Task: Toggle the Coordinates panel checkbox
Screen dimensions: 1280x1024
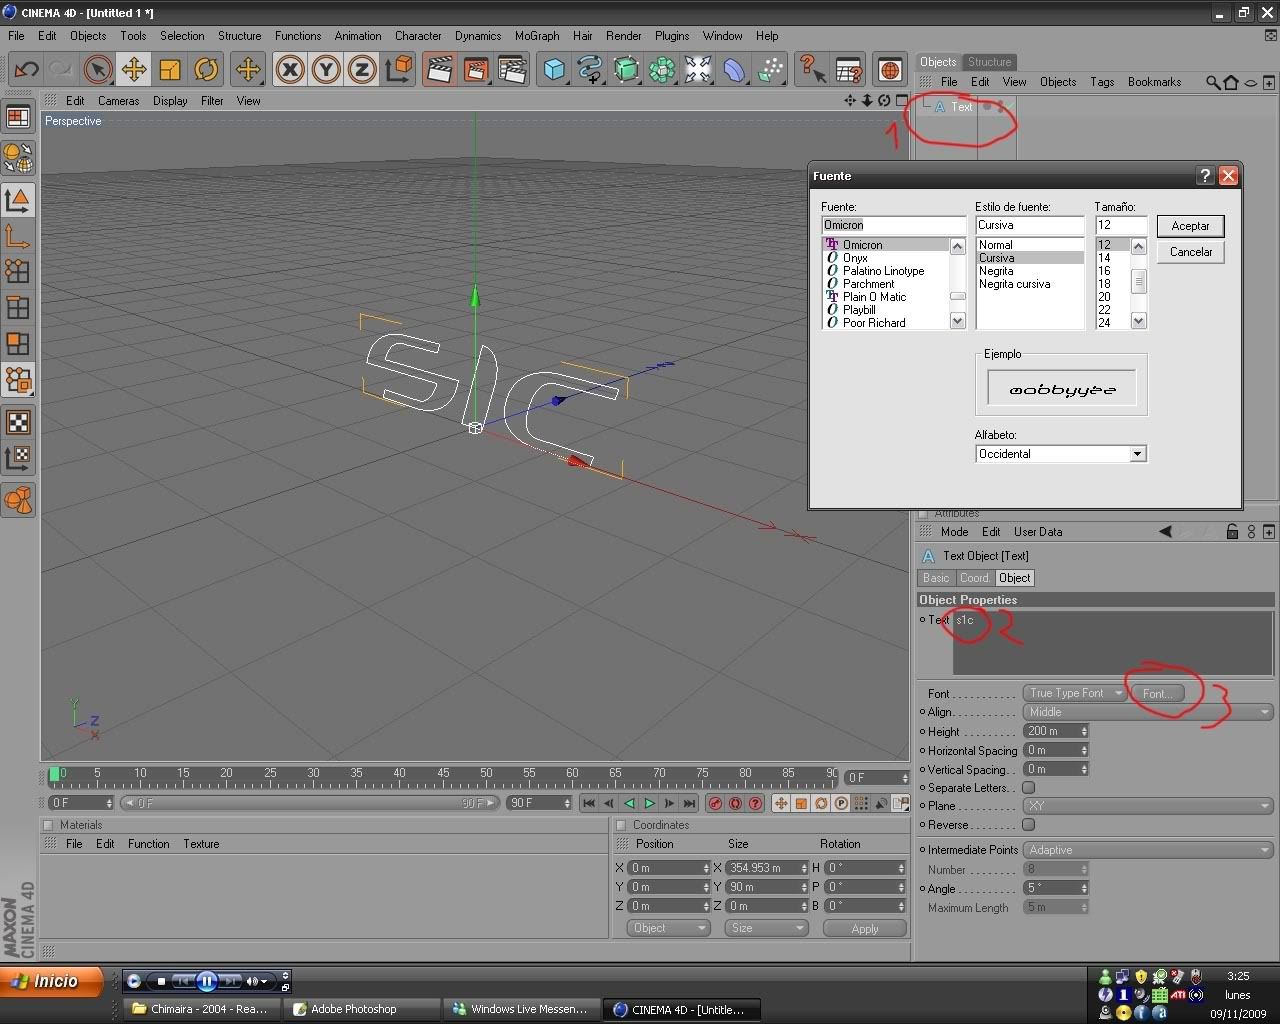Action: click(x=621, y=825)
